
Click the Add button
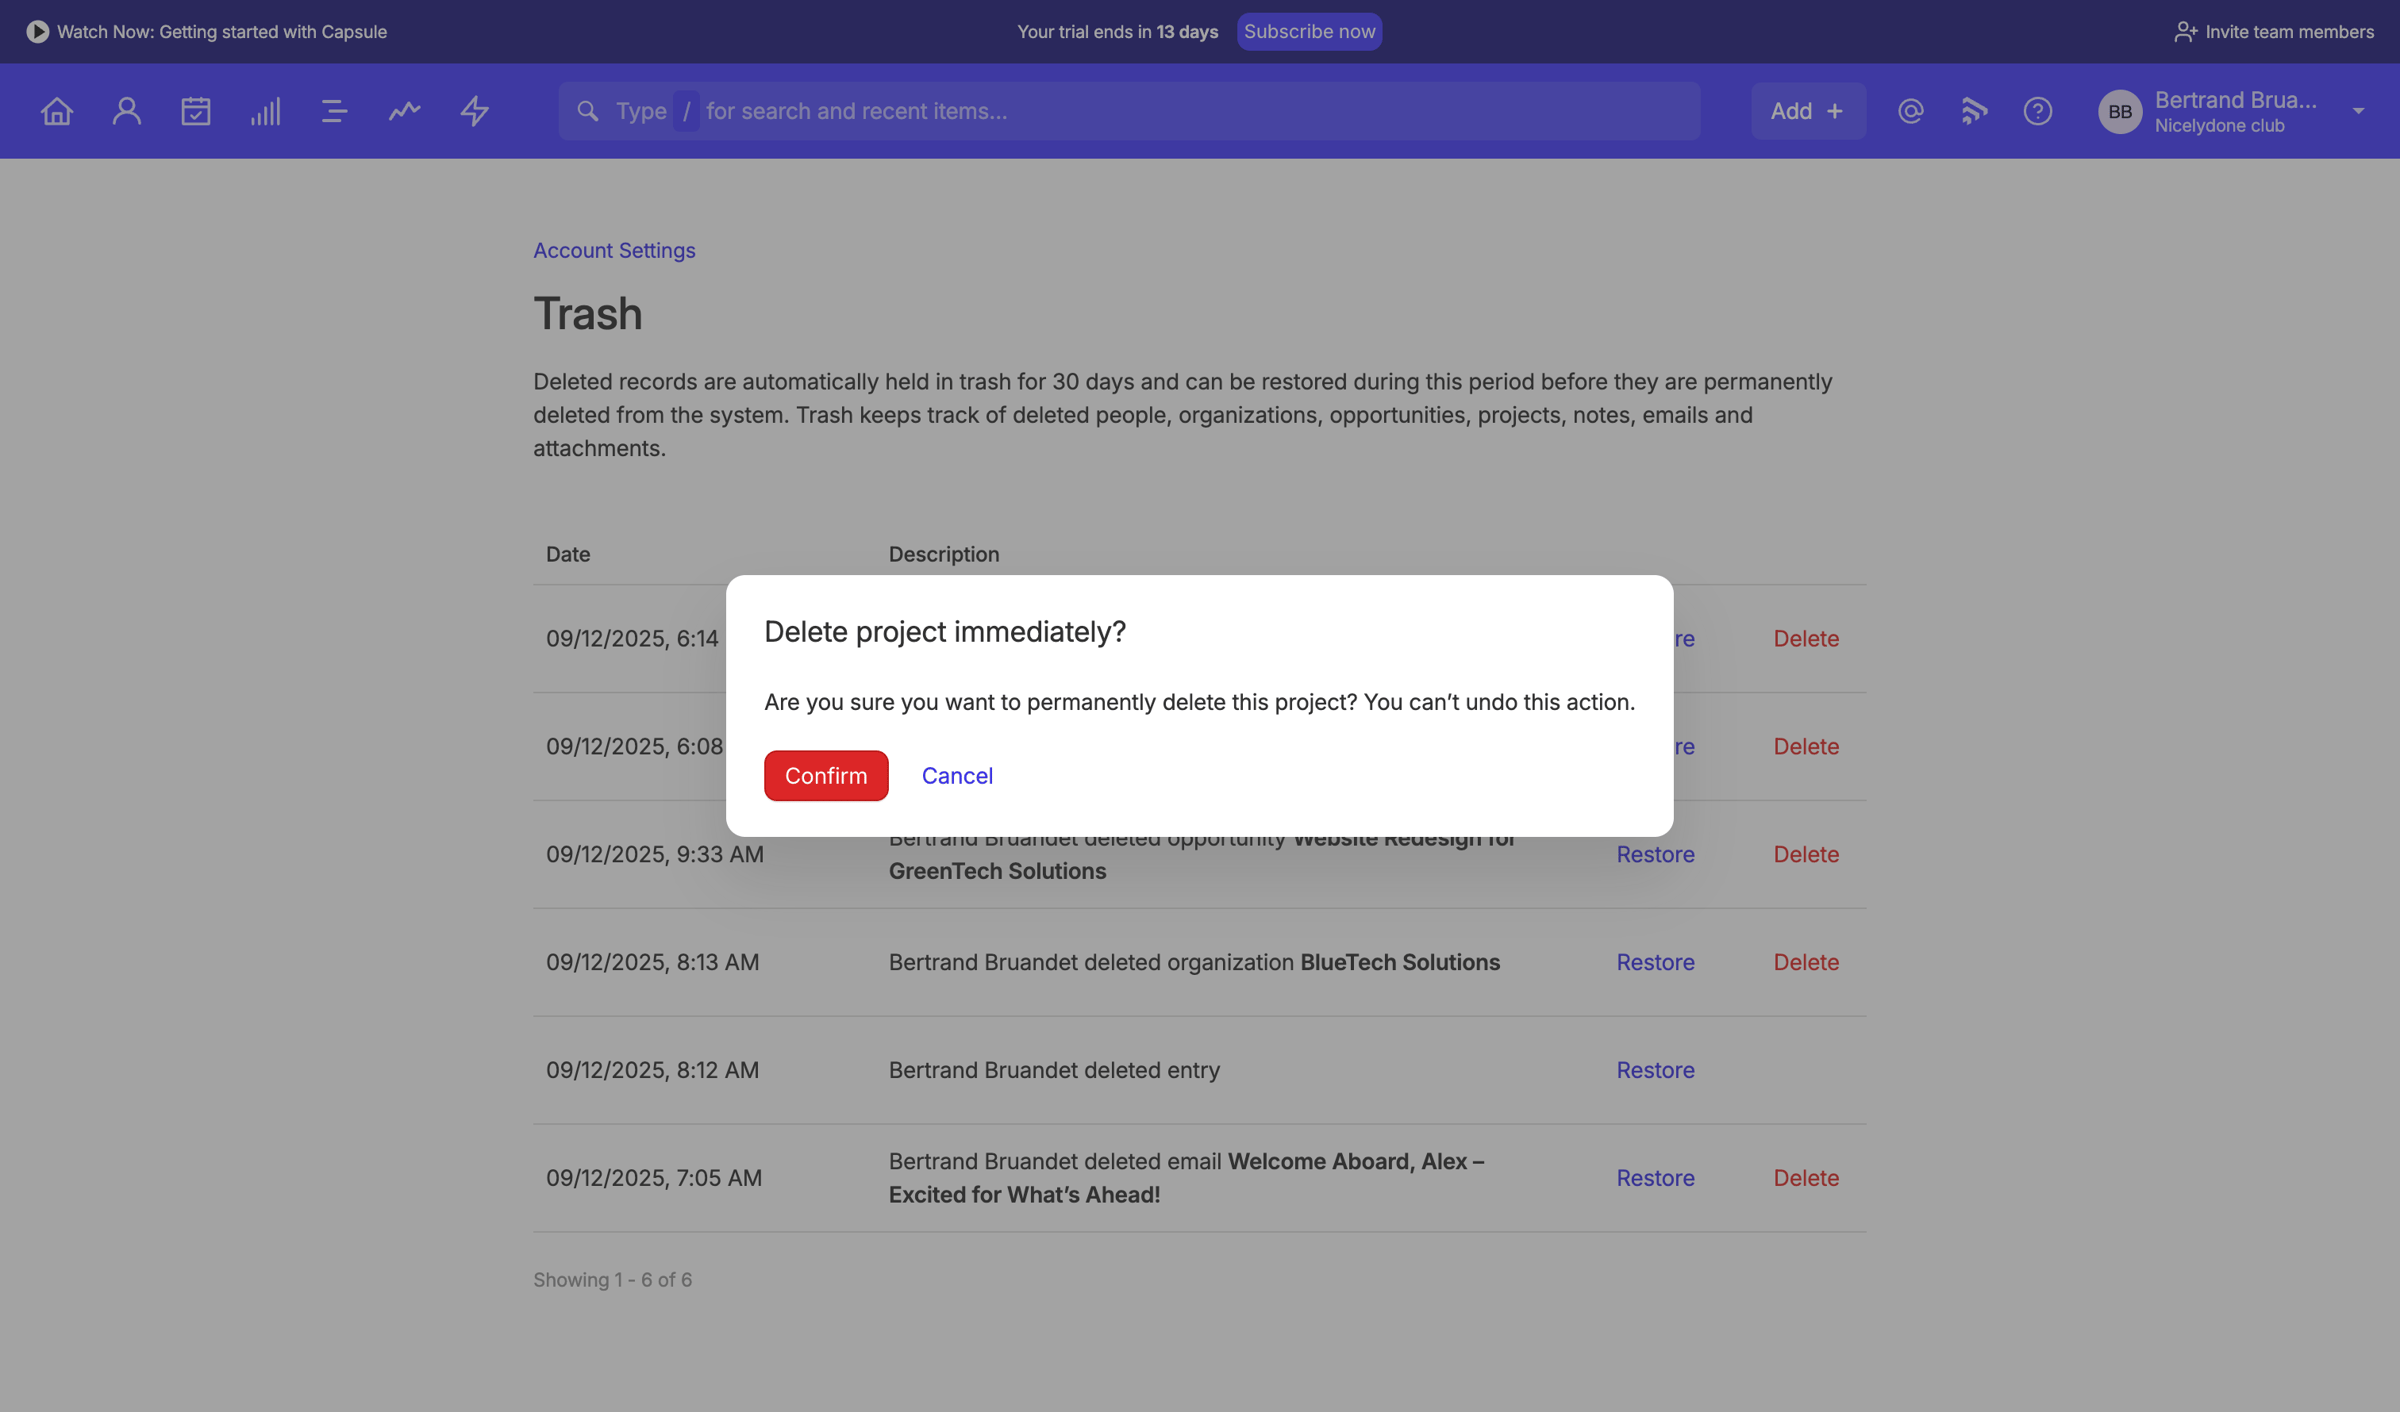(x=1807, y=111)
